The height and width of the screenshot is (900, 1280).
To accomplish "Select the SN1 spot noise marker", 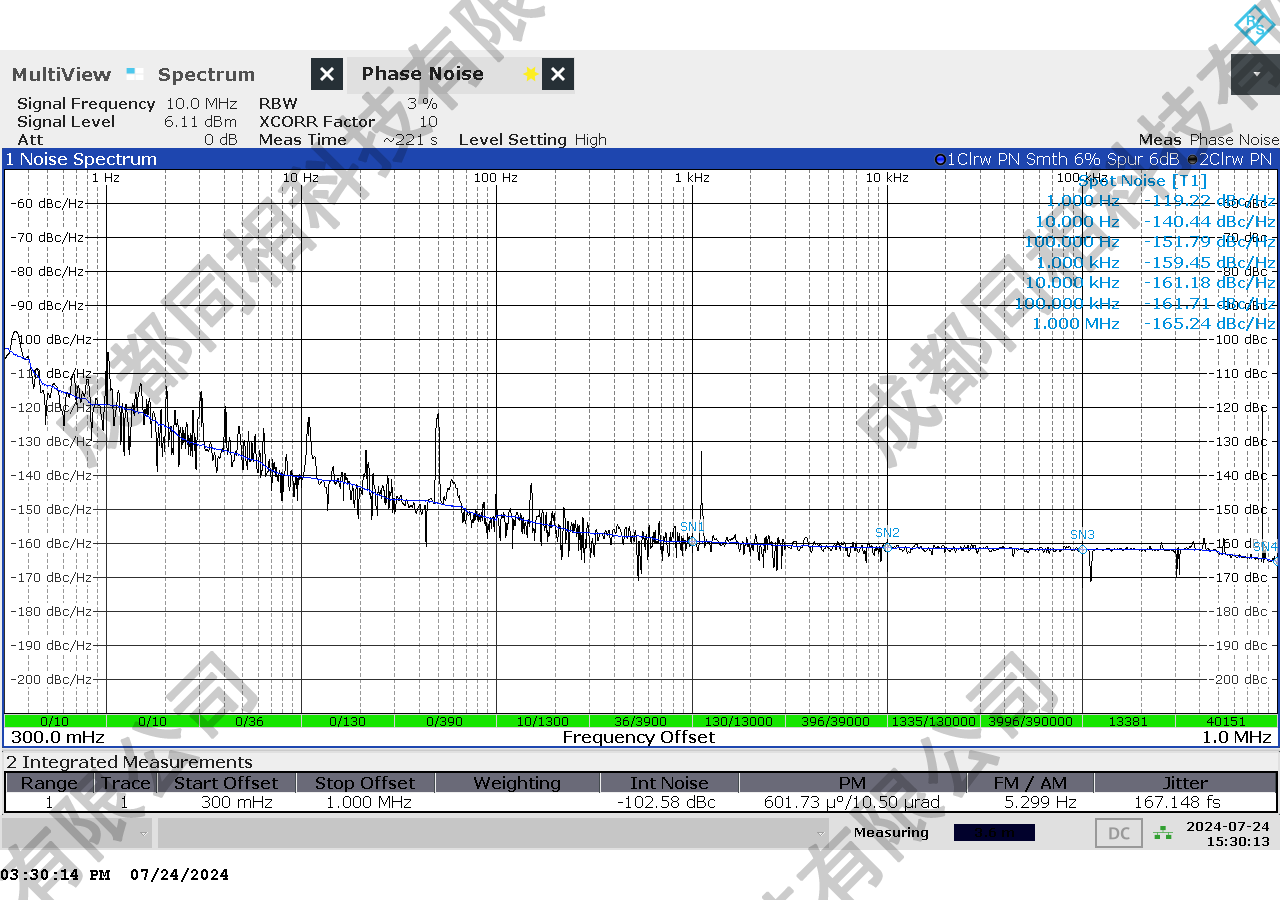I will pyautogui.click(x=691, y=541).
